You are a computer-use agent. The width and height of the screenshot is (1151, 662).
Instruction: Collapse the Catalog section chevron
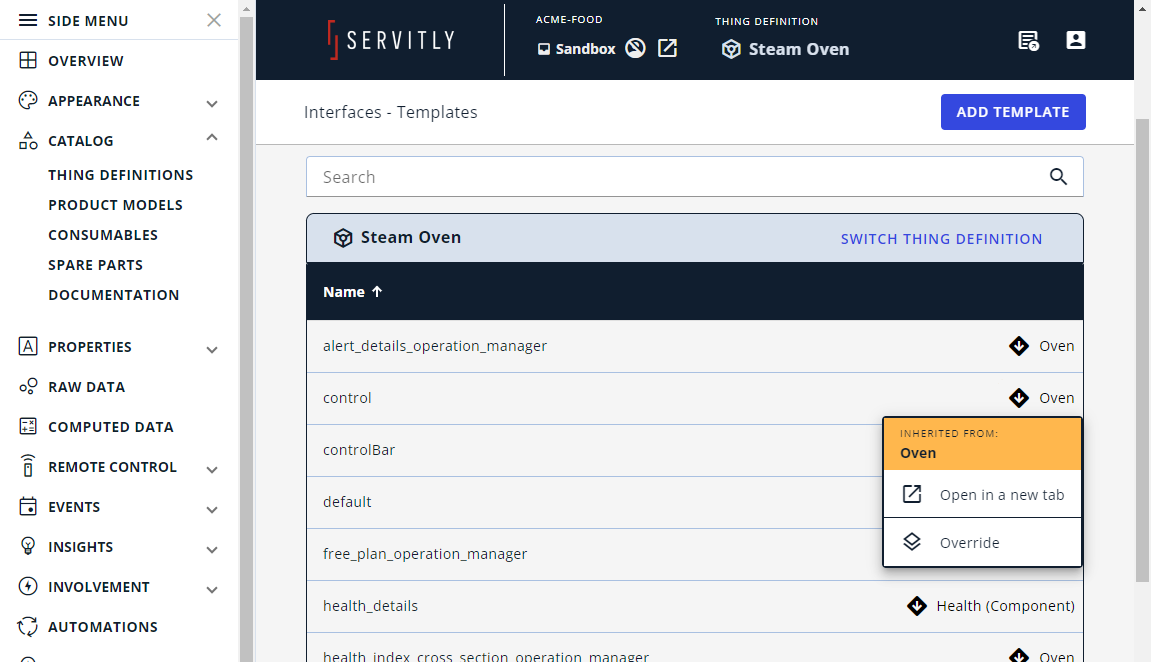(x=212, y=137)
